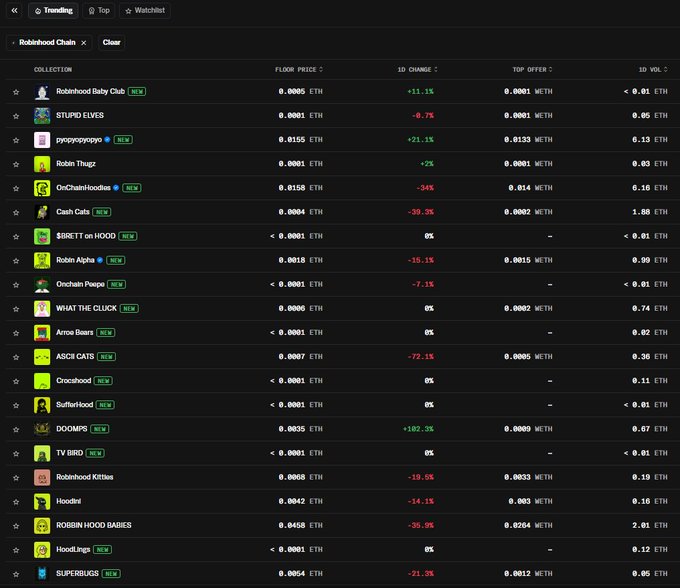Image resolution: width=680 pixels, height=588 pixels.
Task: Click DOOMPS +102.3% change value
Action: click(x=418, y=429)
